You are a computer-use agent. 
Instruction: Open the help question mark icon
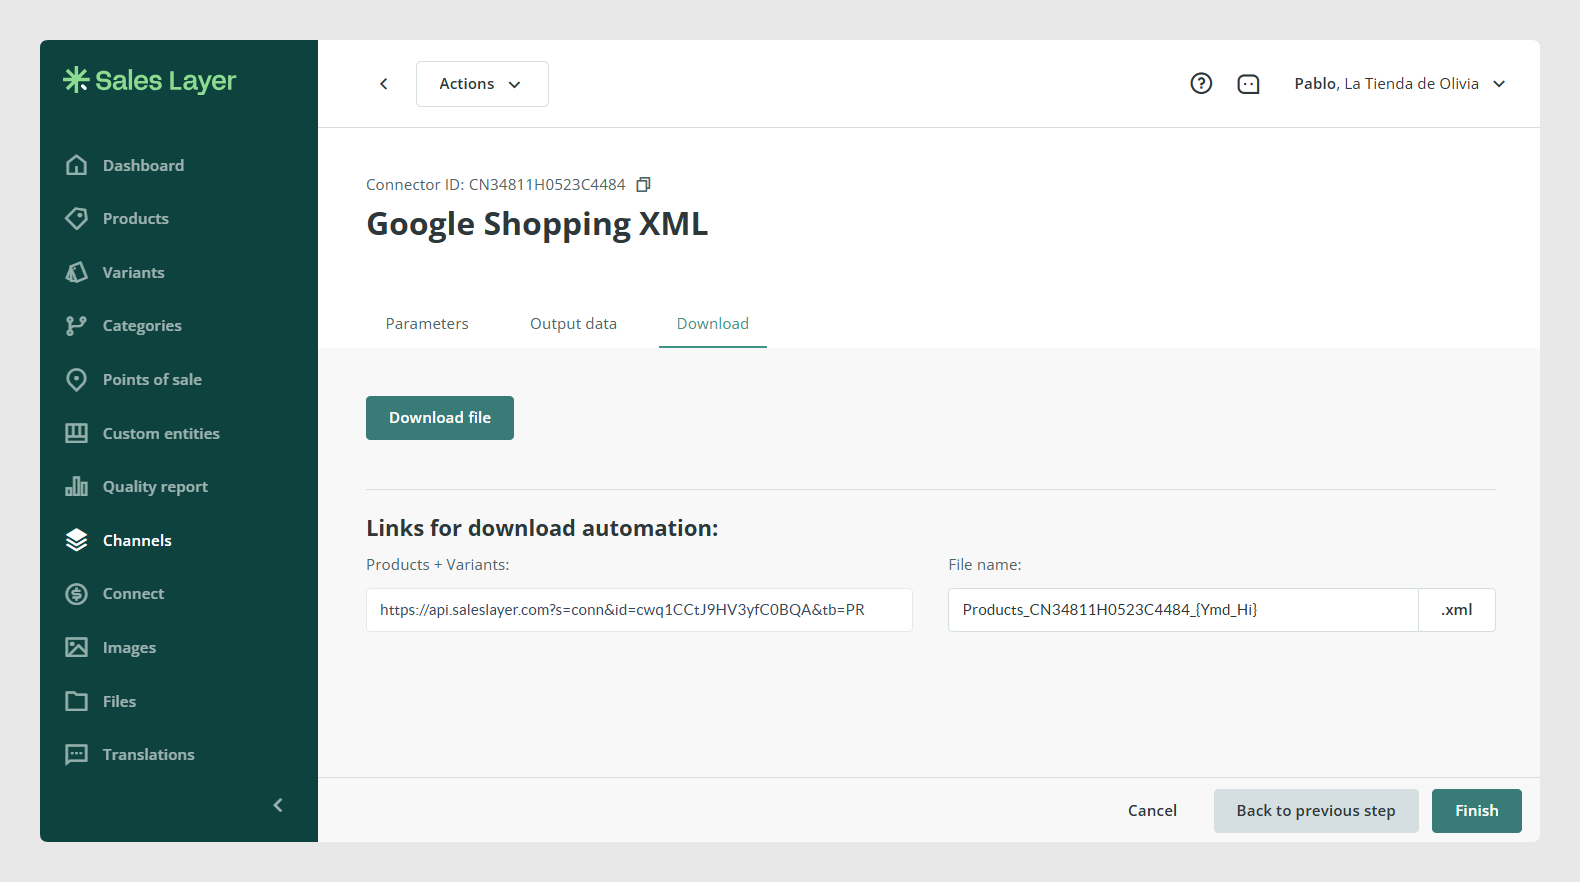pyautogui.click(x=1201, y=84)
